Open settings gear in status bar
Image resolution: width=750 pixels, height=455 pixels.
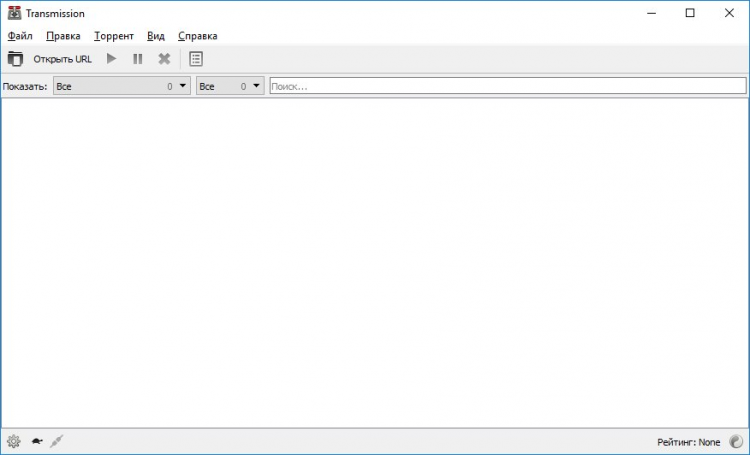pyautogui.click(x=13, y=441)
